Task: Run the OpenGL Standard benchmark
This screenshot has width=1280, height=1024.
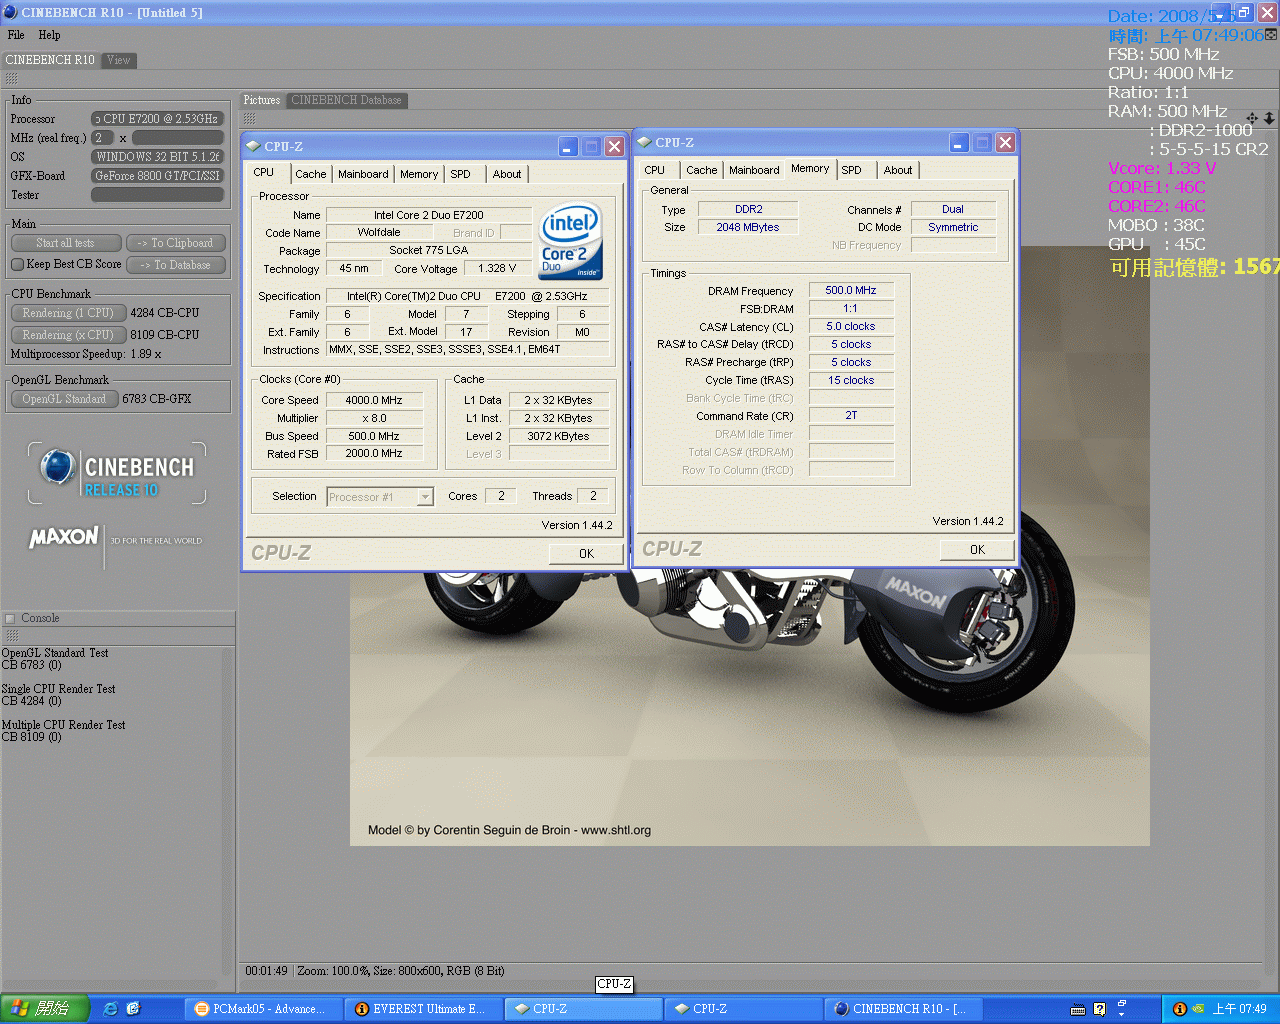Action: pyautogui.click(x=65, y=399)
